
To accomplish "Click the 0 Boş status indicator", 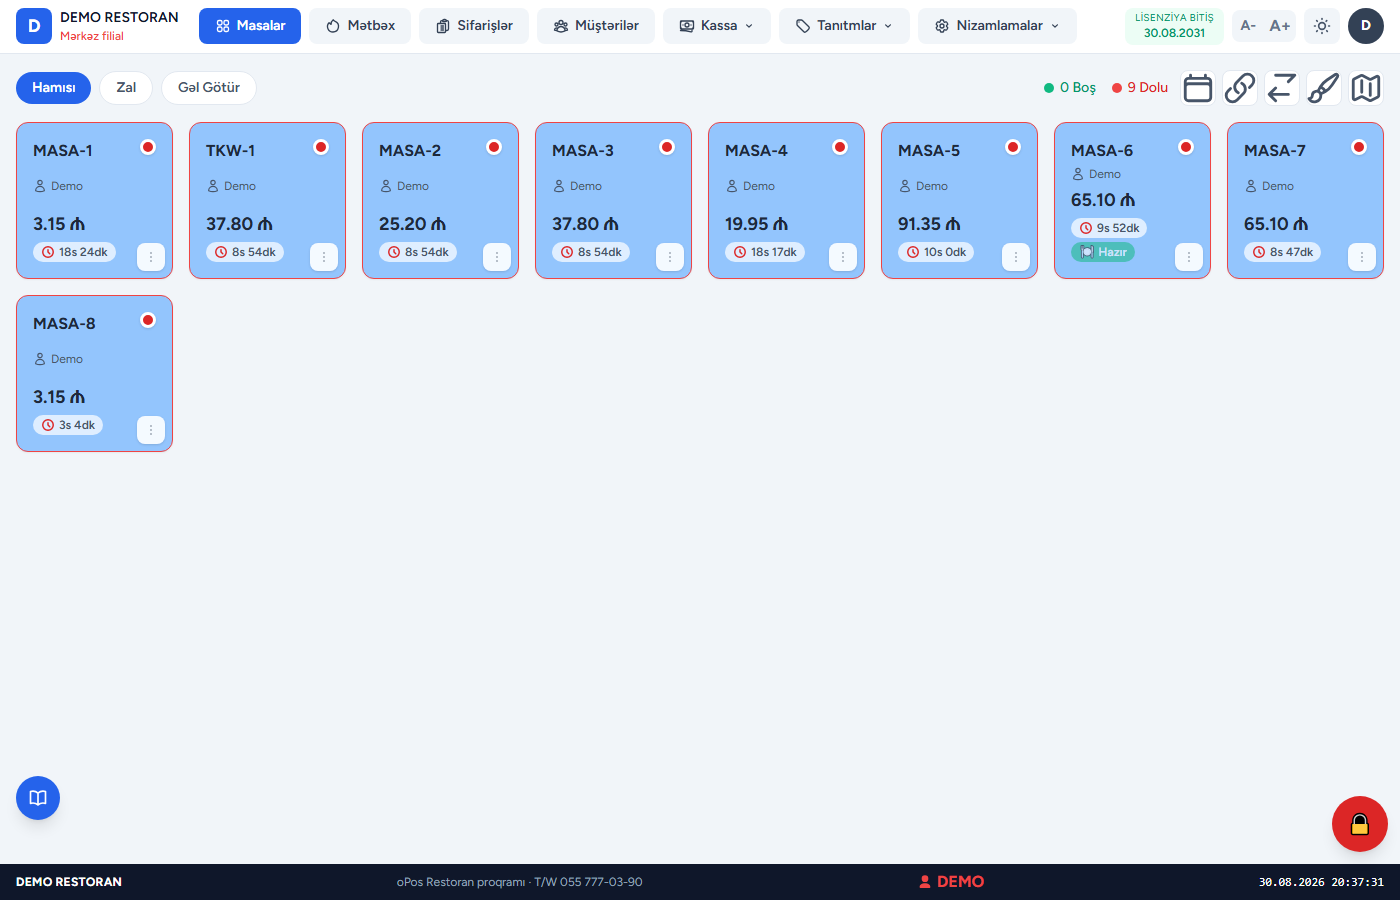I will 1070,88.
